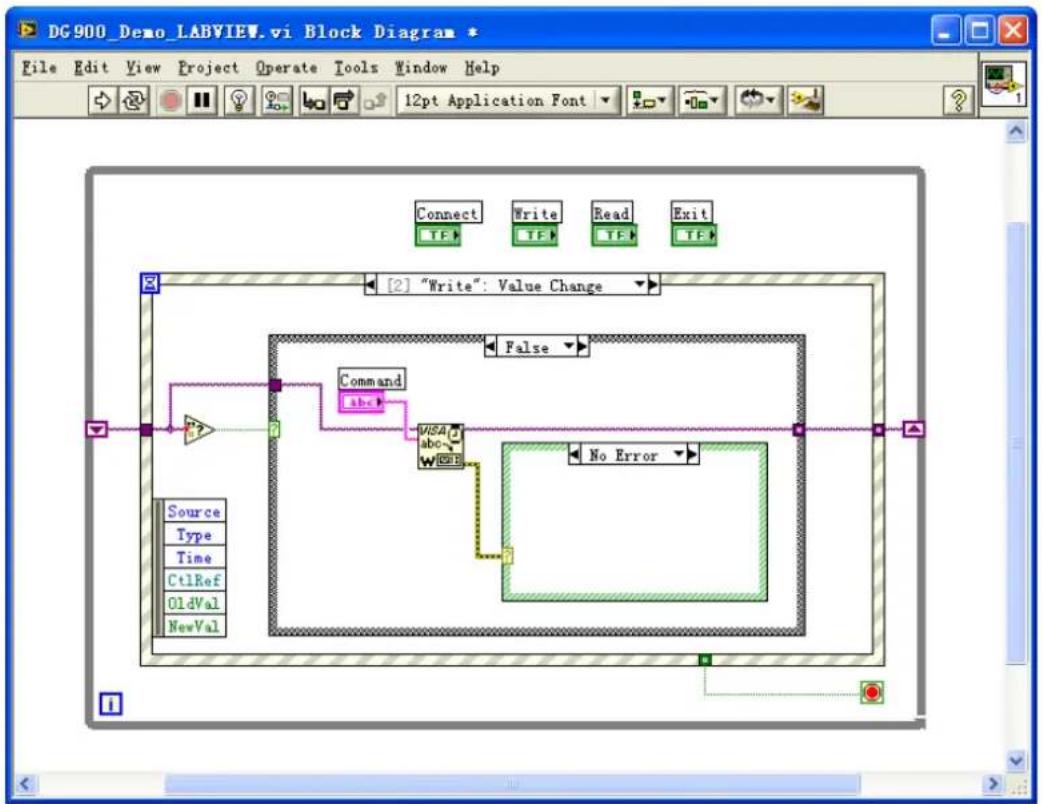Open the Reorder dropdown

[x=758, y=101]
